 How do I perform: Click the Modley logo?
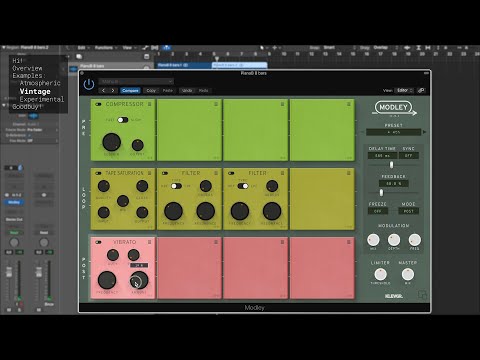[x=394, y=108]
